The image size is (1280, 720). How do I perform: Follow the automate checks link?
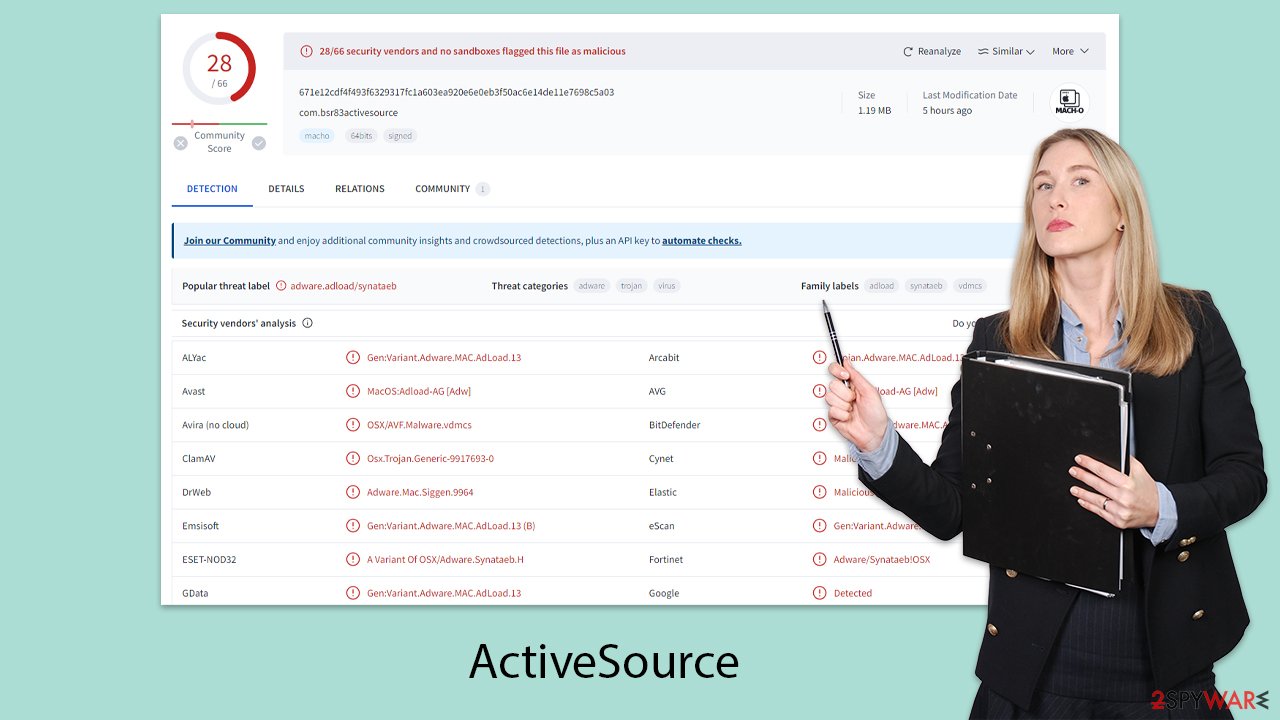click(702, 241)
